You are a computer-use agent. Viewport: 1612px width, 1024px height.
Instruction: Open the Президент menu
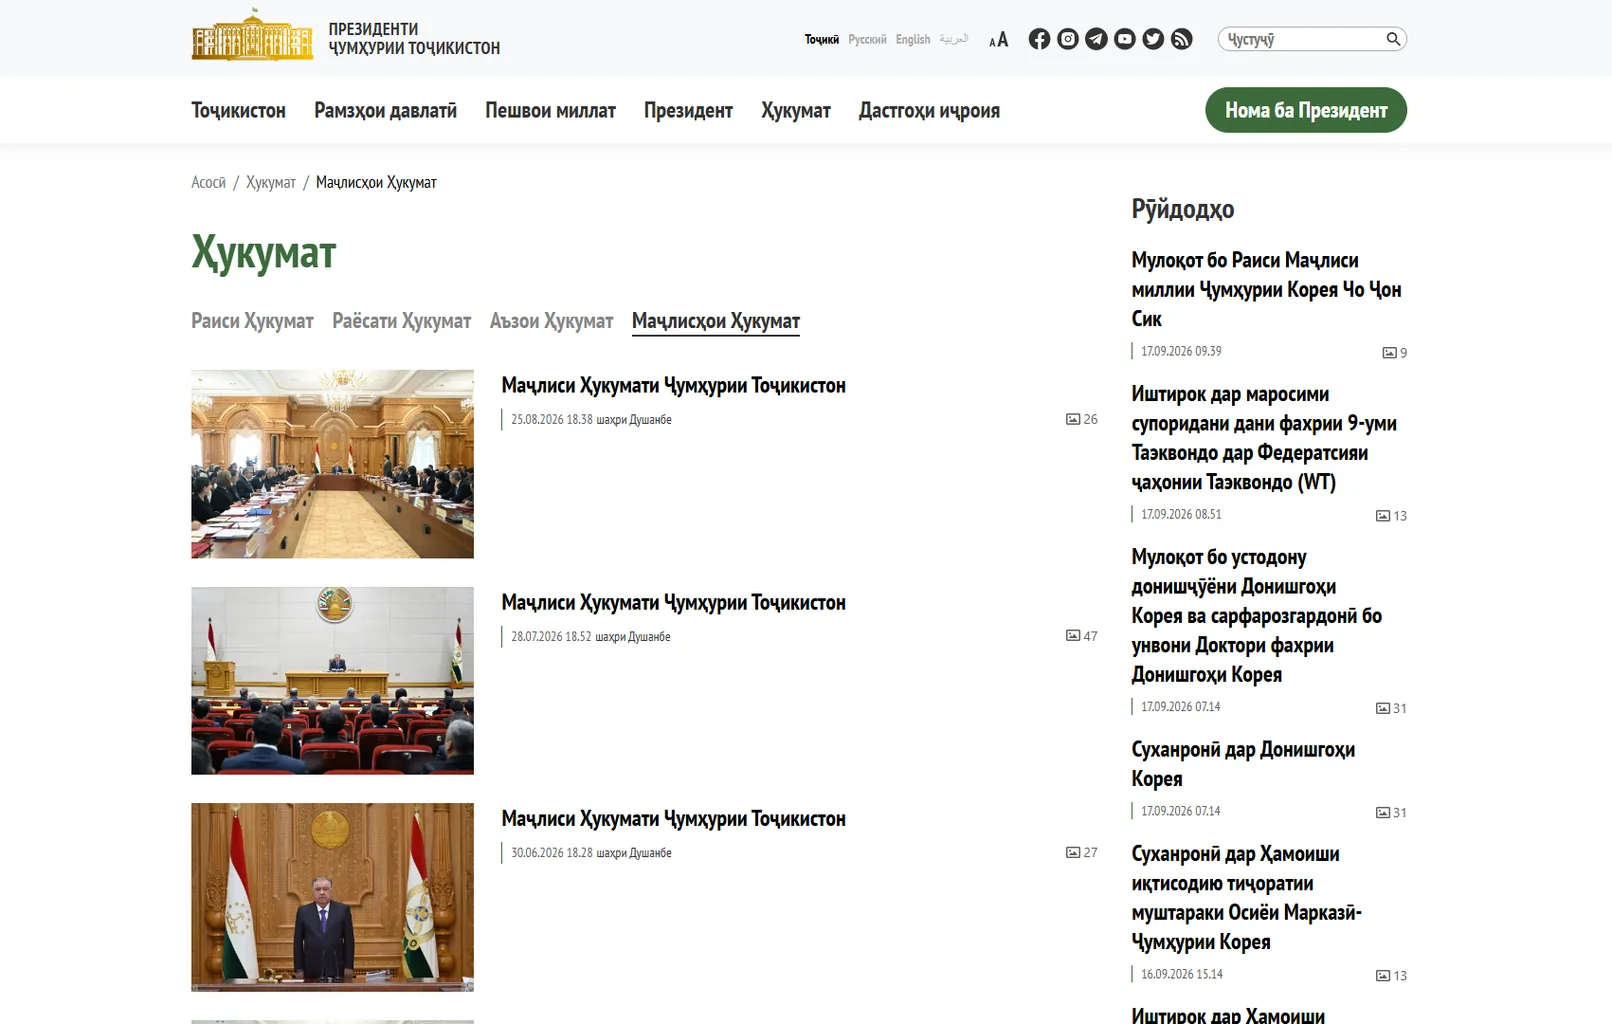point(688,111)
